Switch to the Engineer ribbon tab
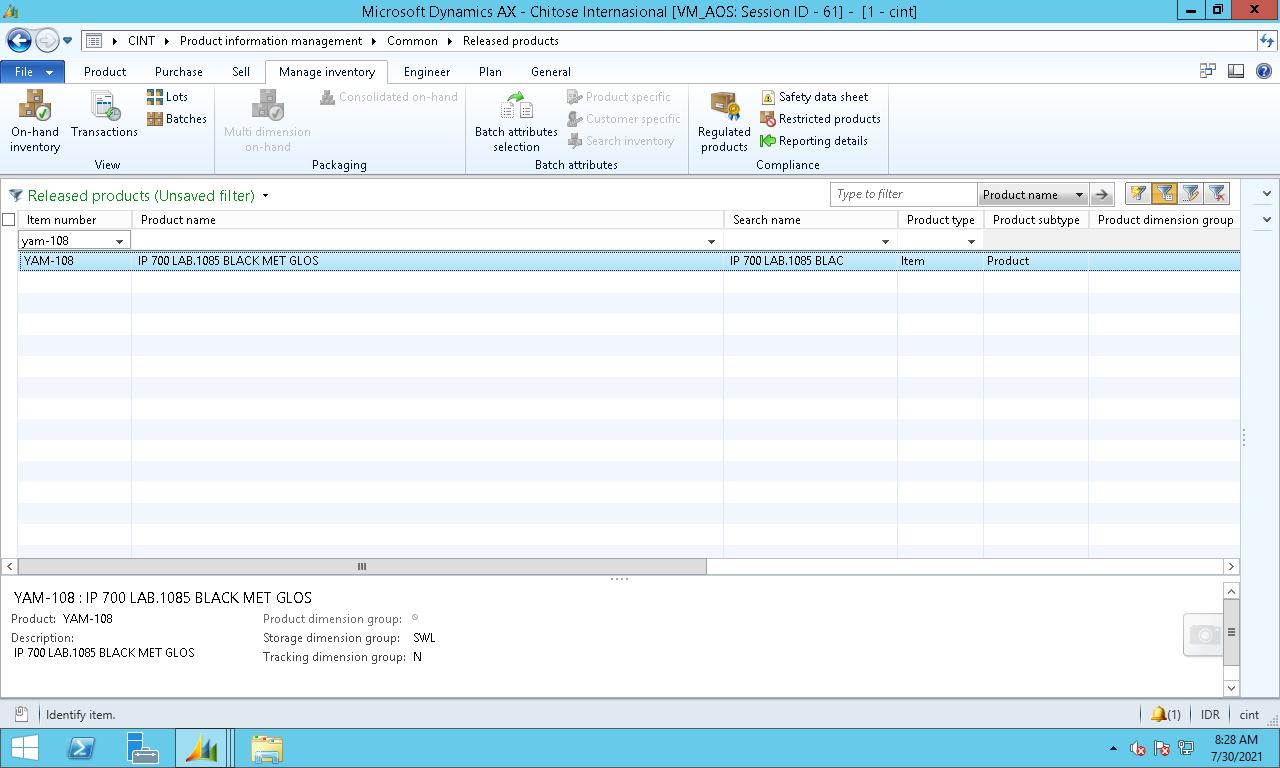This screenshot has height=768, width=1280. point(427,72)
